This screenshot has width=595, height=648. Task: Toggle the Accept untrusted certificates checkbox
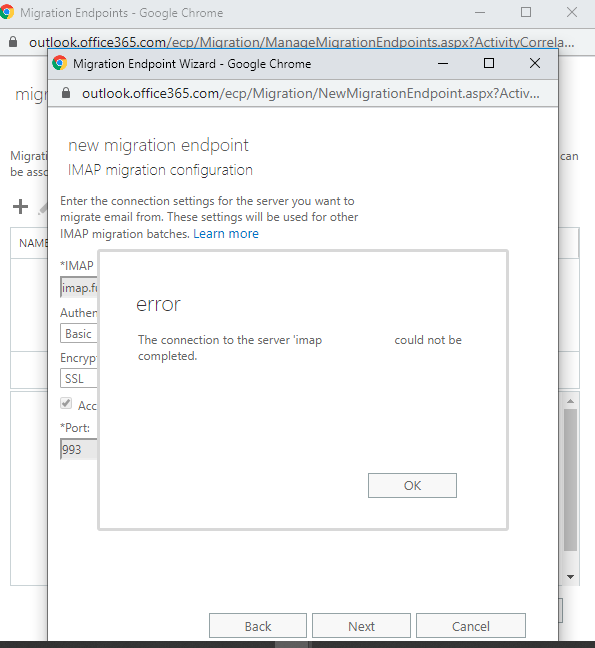(x=66, y=403)
